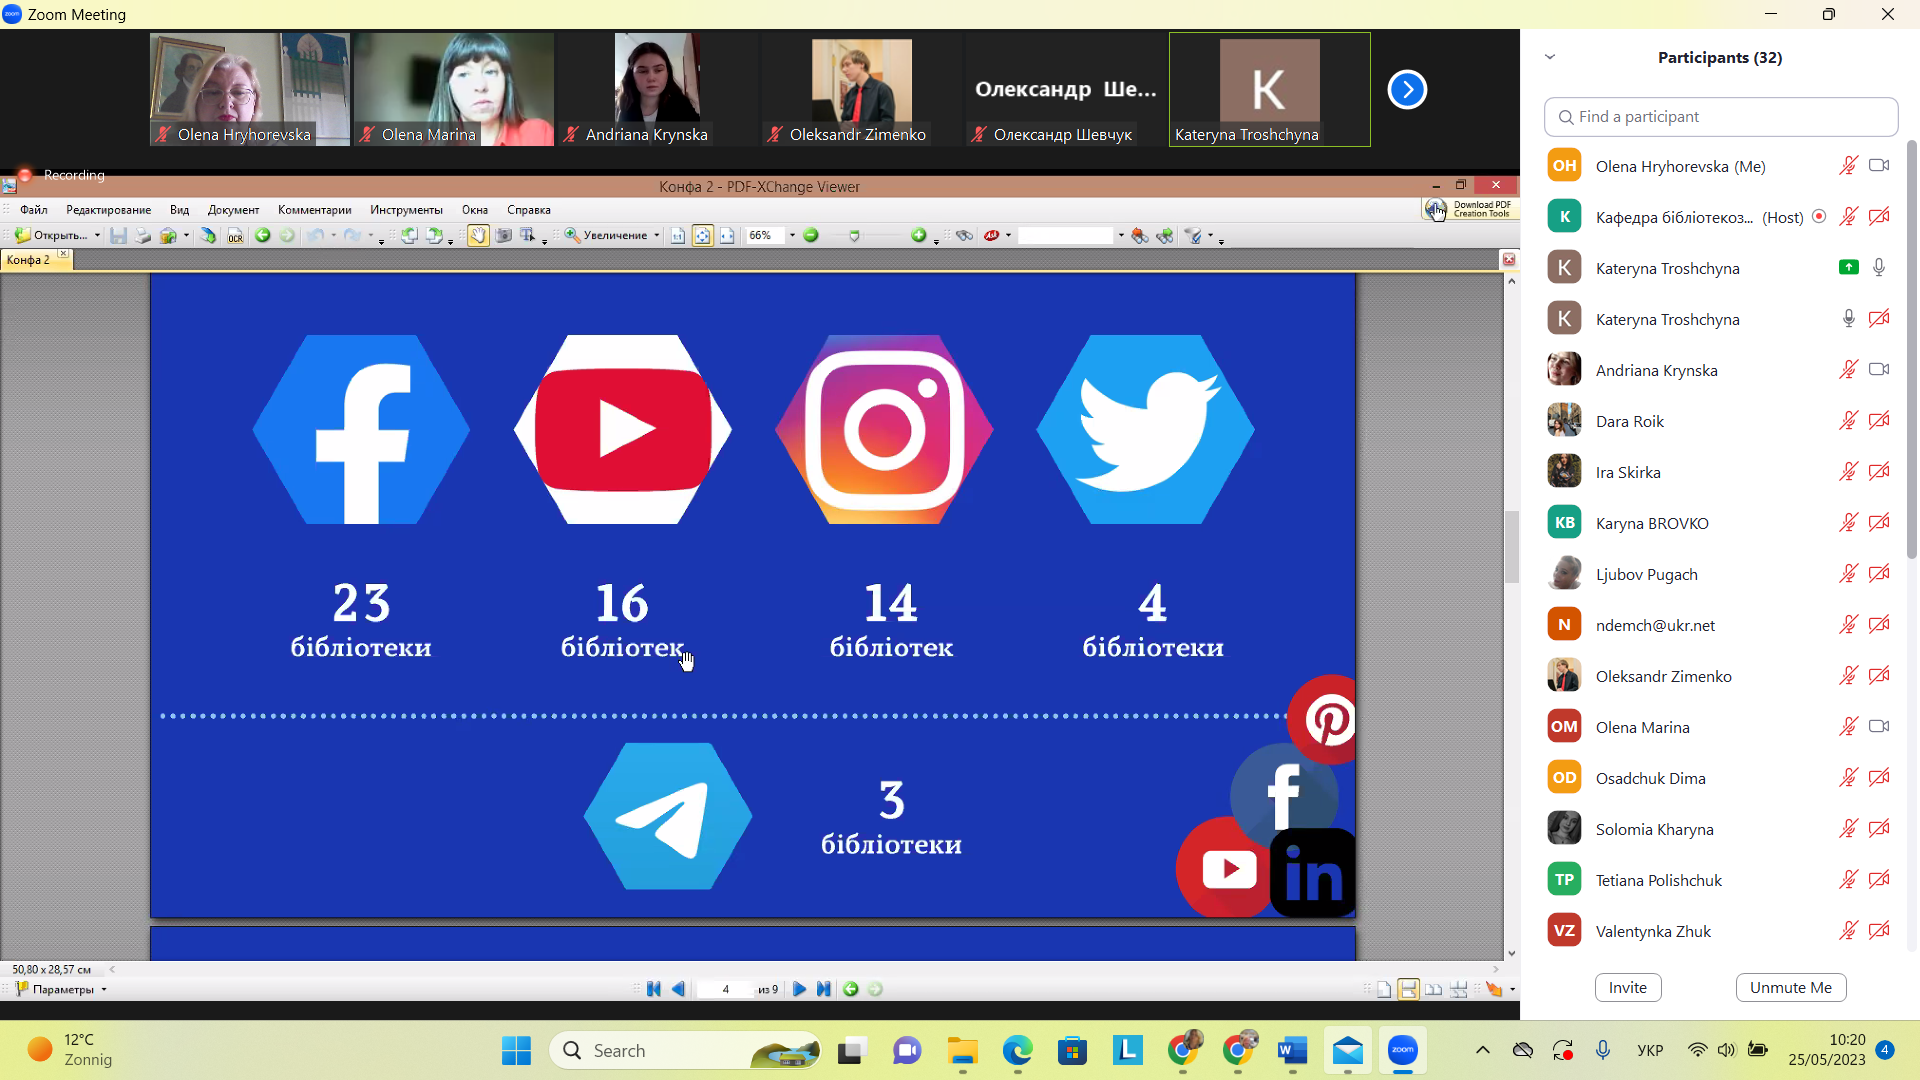Viewport: 1920px width, 1080px height.
Task: Click the zoom level slider handle
Action: coord(854,236)
